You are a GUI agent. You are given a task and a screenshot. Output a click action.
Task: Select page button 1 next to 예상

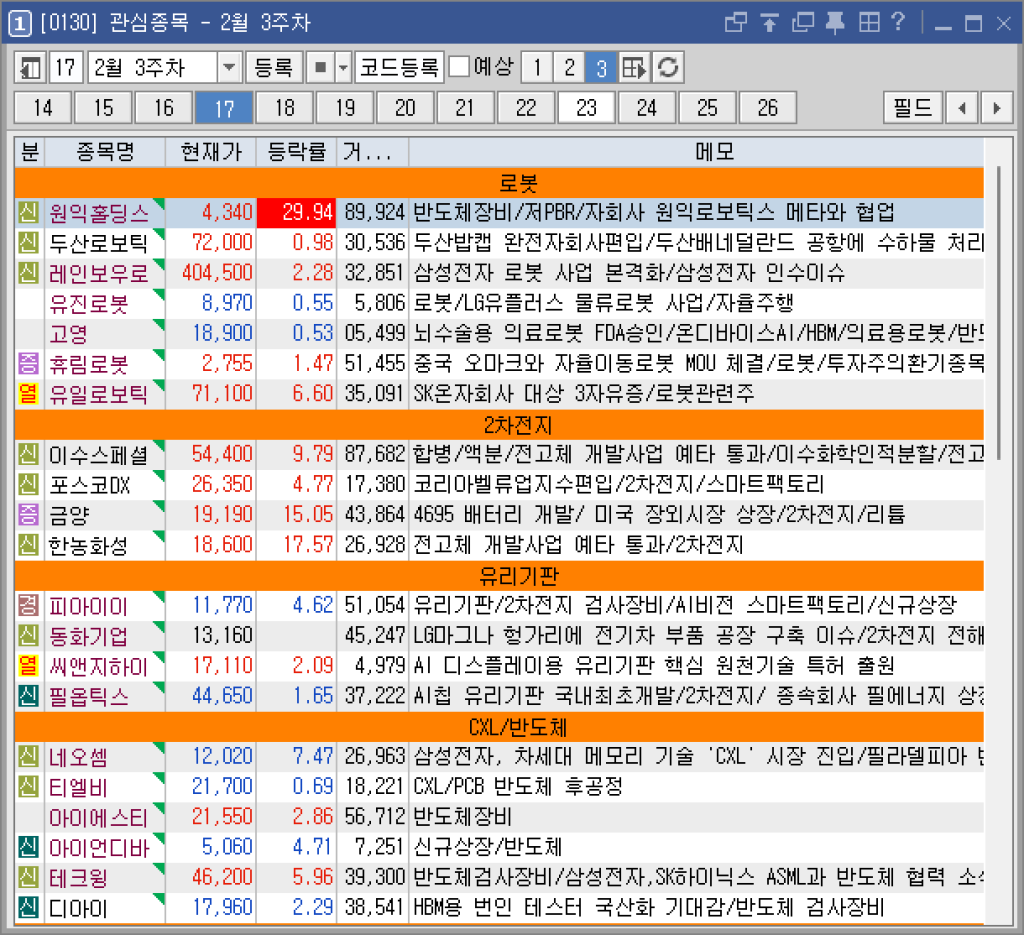(537, 68)
